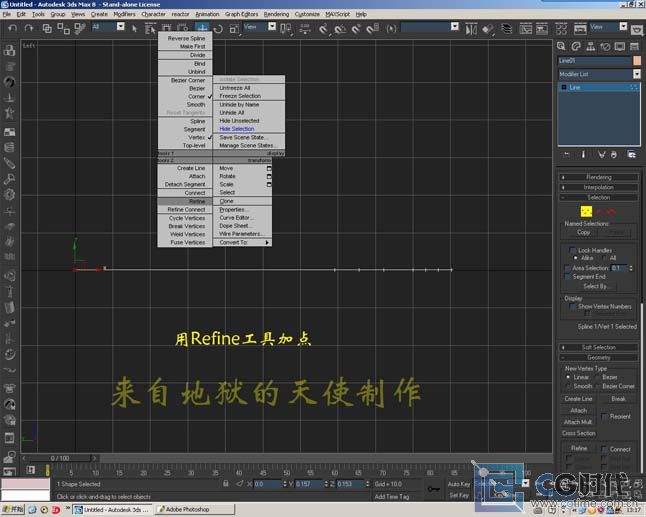Image resolution: width=646 pixels, height=517 pixels.
Task: Collapse the Geometry rollout
Action: tap(599, 358)
